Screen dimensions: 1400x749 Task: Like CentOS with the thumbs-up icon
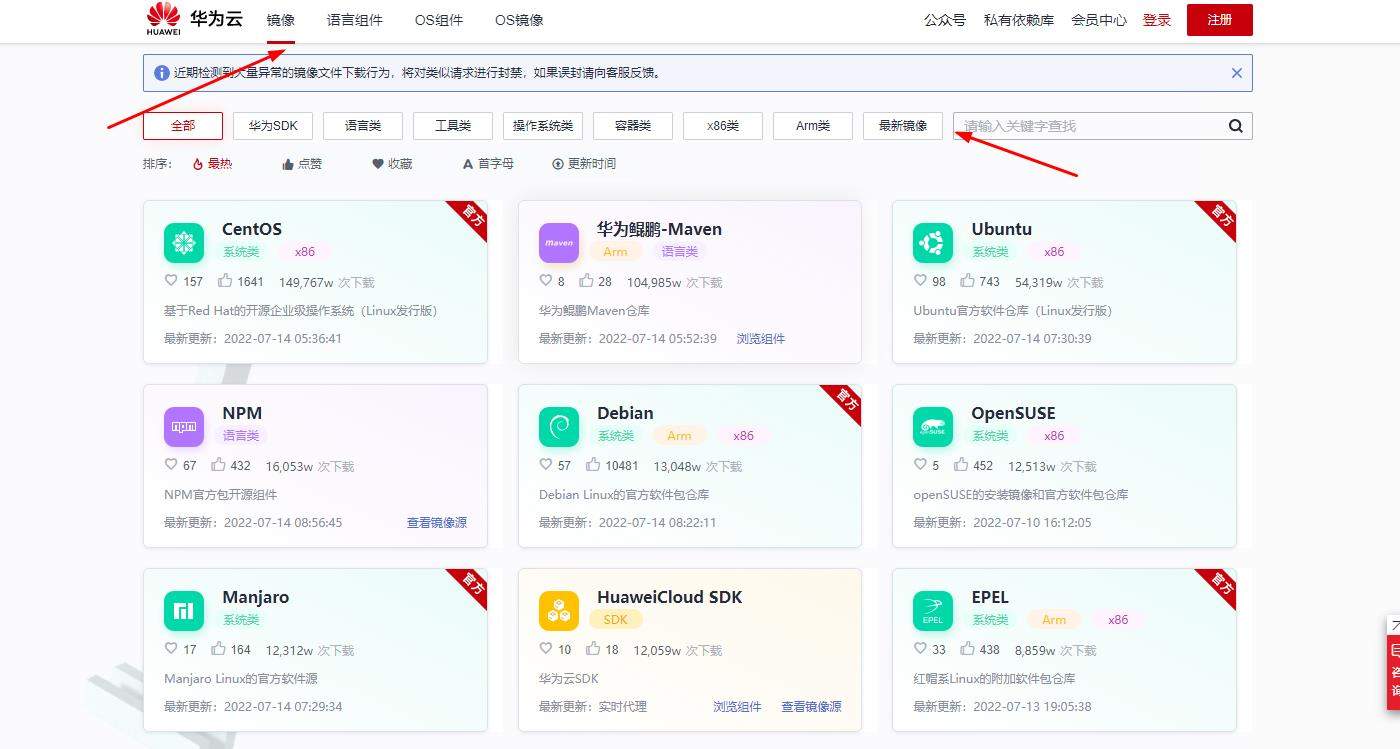tap(225, 281)
